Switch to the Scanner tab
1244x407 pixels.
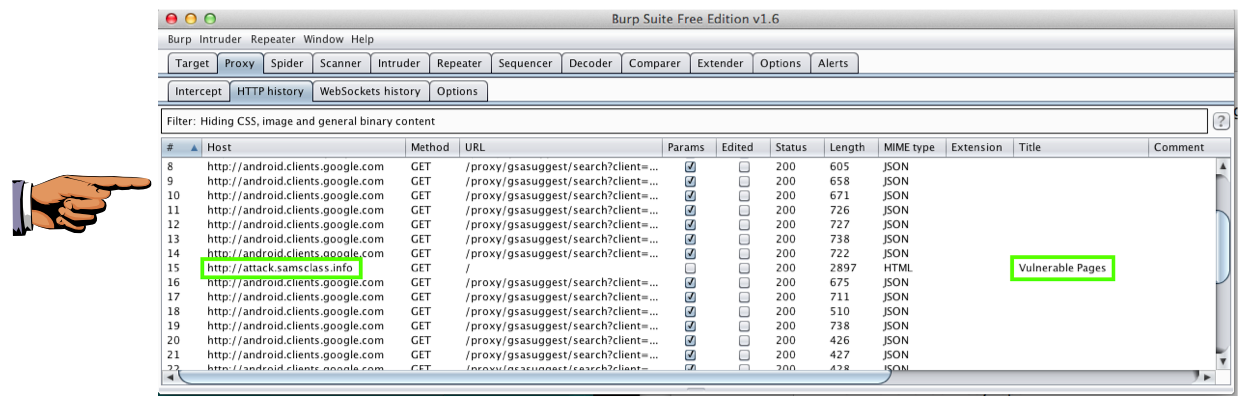(x=340, y=63)
